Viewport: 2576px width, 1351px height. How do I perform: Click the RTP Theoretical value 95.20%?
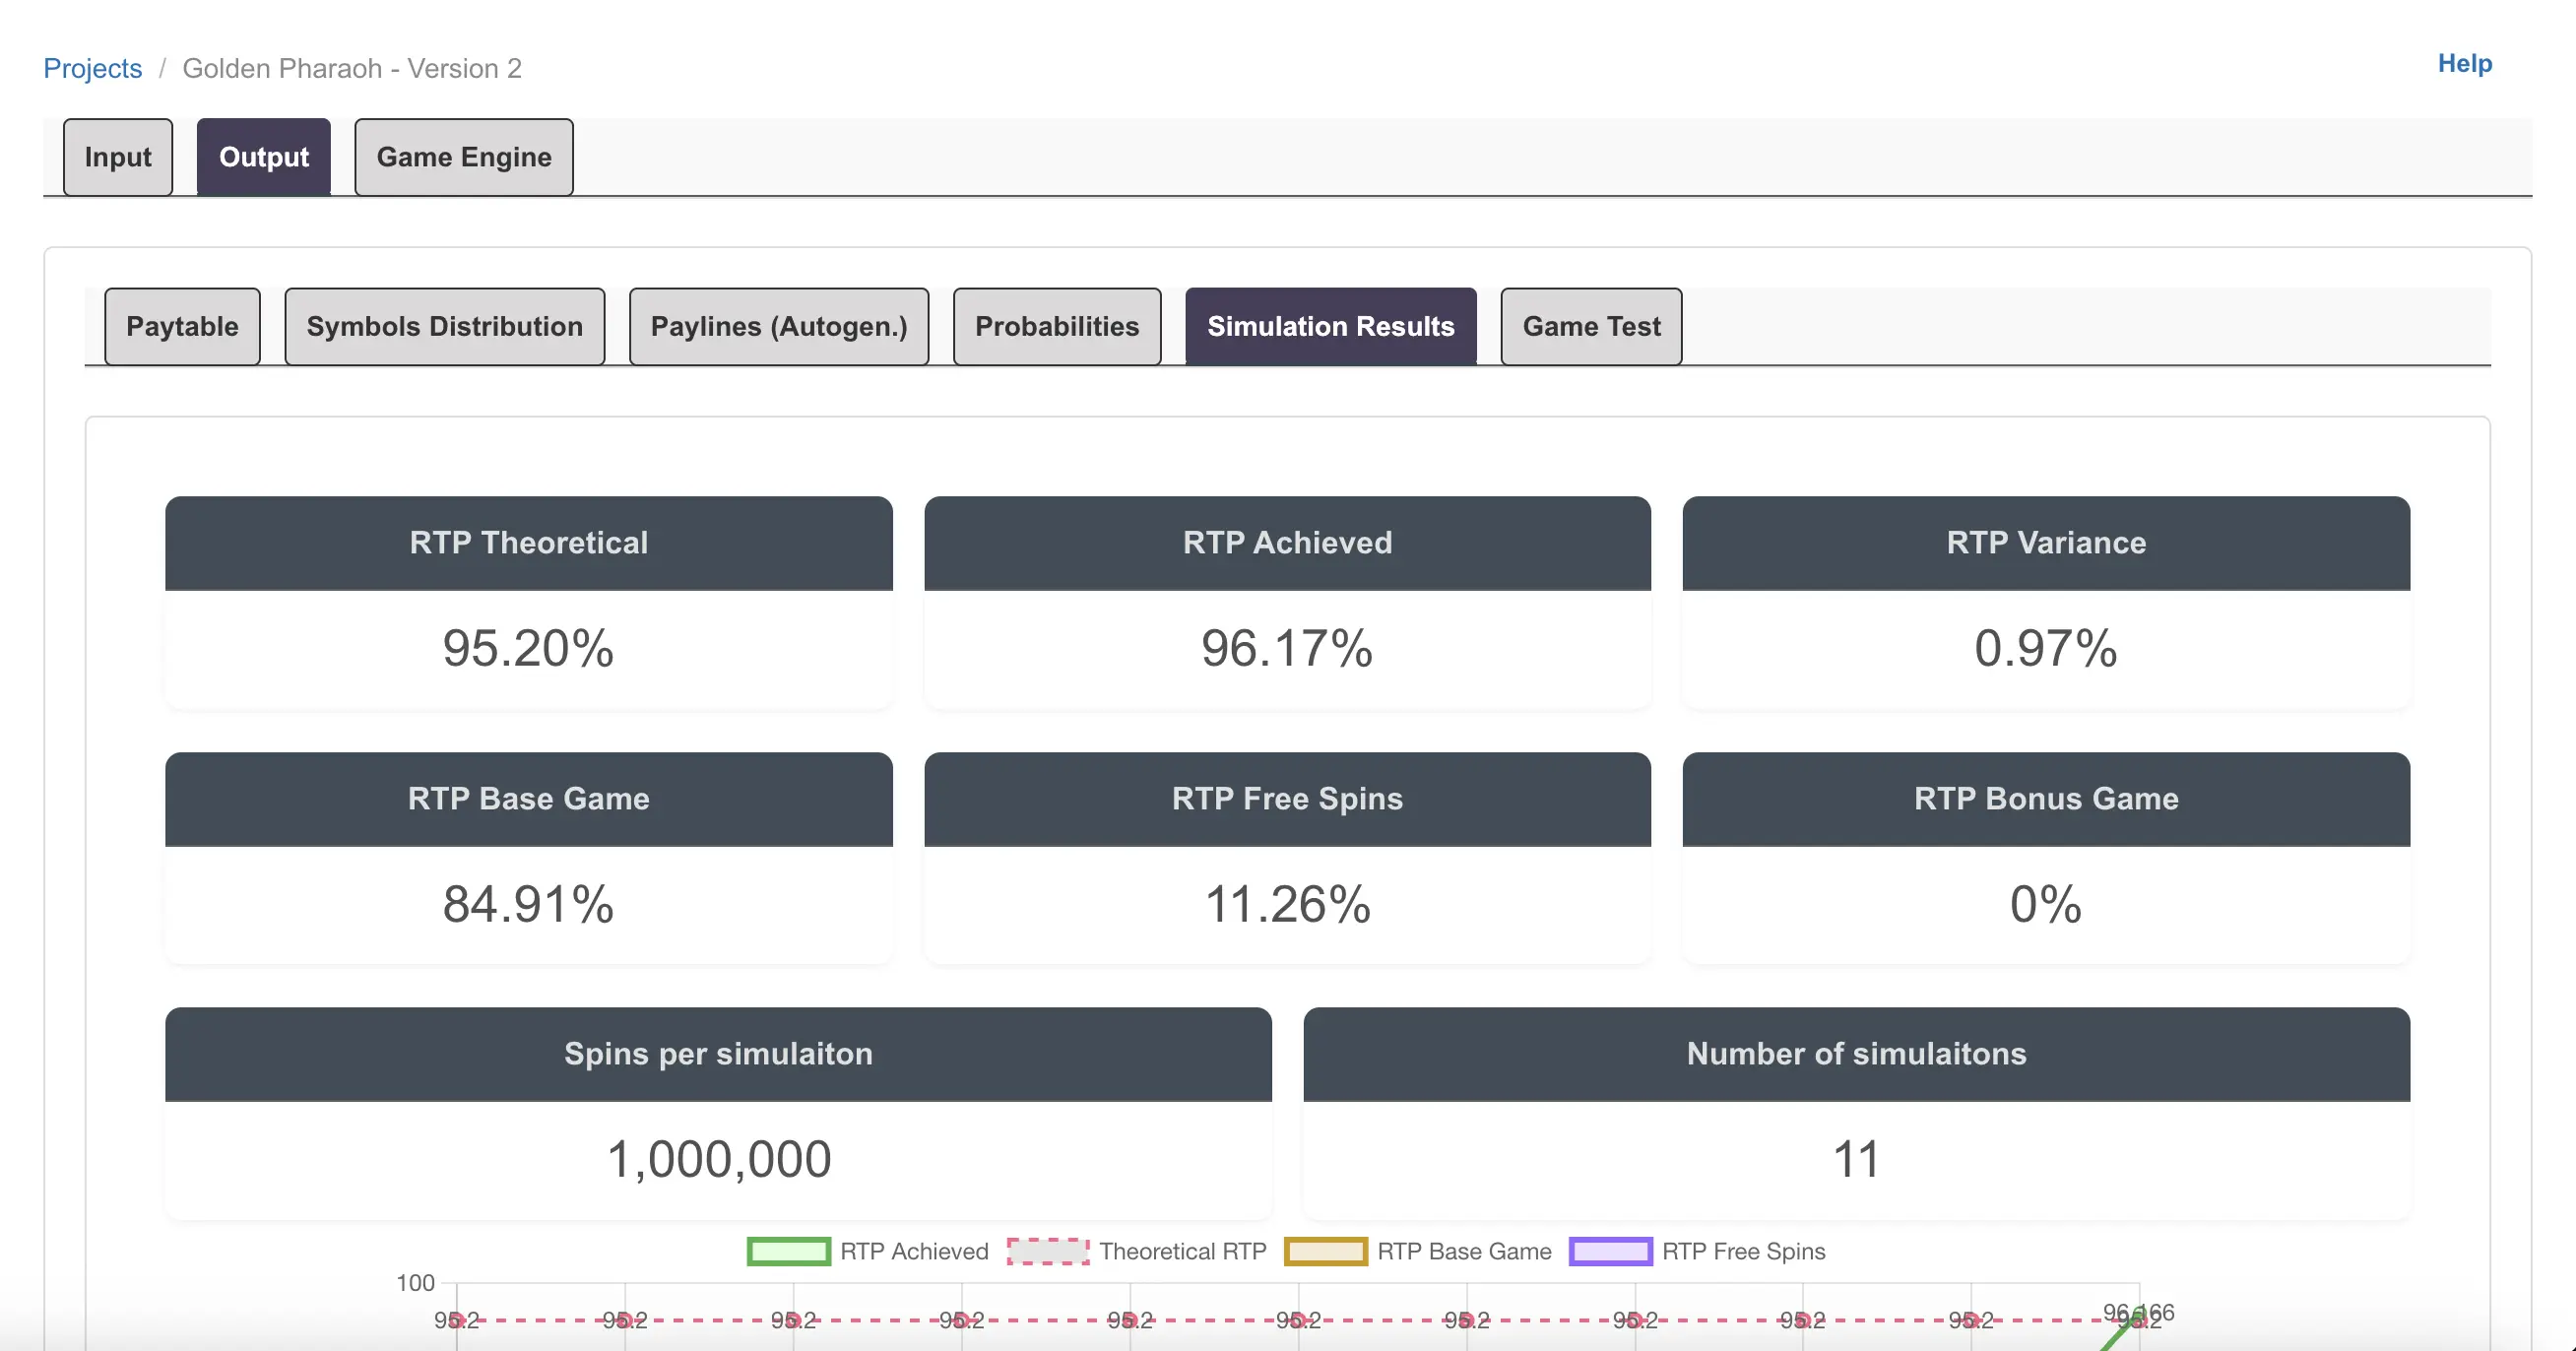[528, 648]
